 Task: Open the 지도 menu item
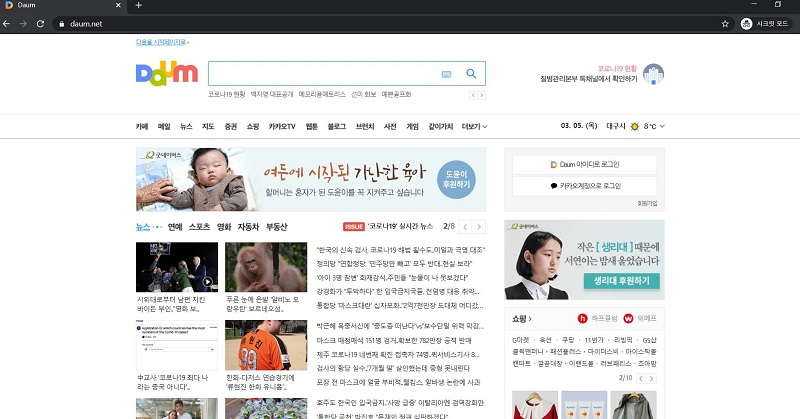click(x=208, y=127)
